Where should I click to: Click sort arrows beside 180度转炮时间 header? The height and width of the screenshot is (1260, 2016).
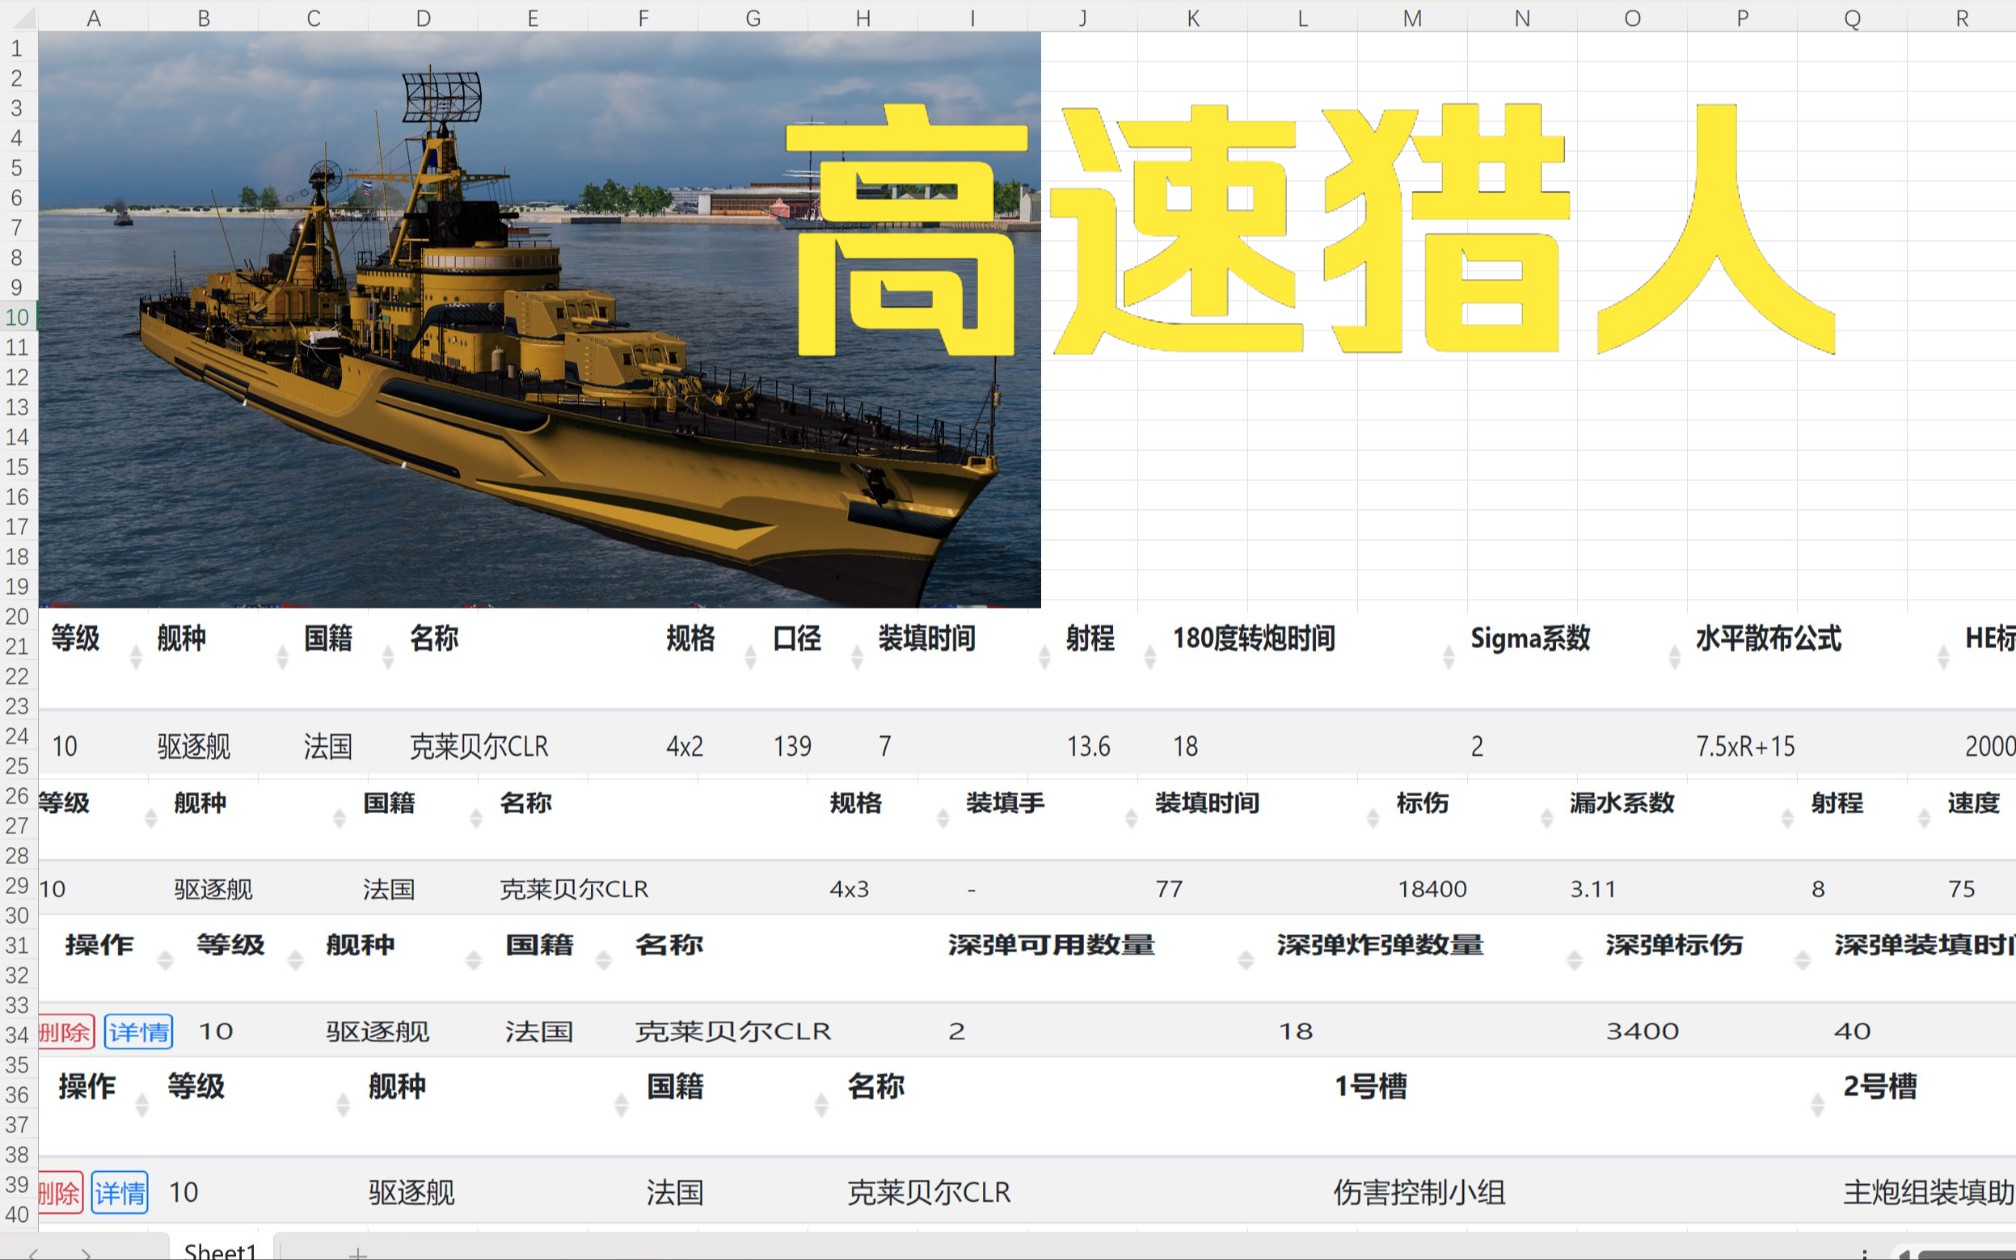point(1449,656)
